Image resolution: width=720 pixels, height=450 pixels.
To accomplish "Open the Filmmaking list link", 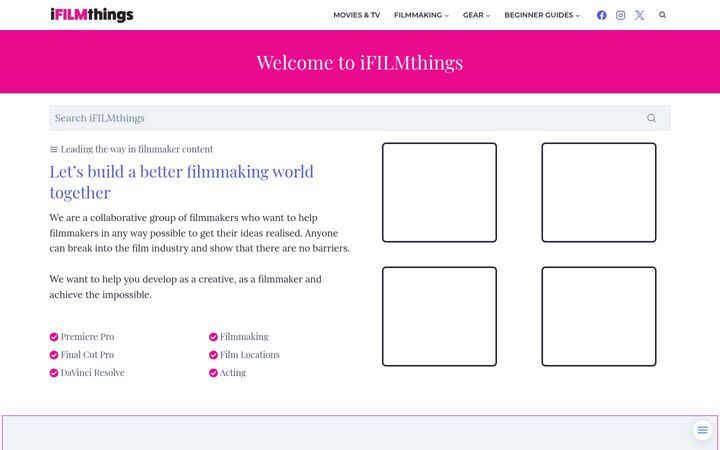I will click(x=244, y=337).
